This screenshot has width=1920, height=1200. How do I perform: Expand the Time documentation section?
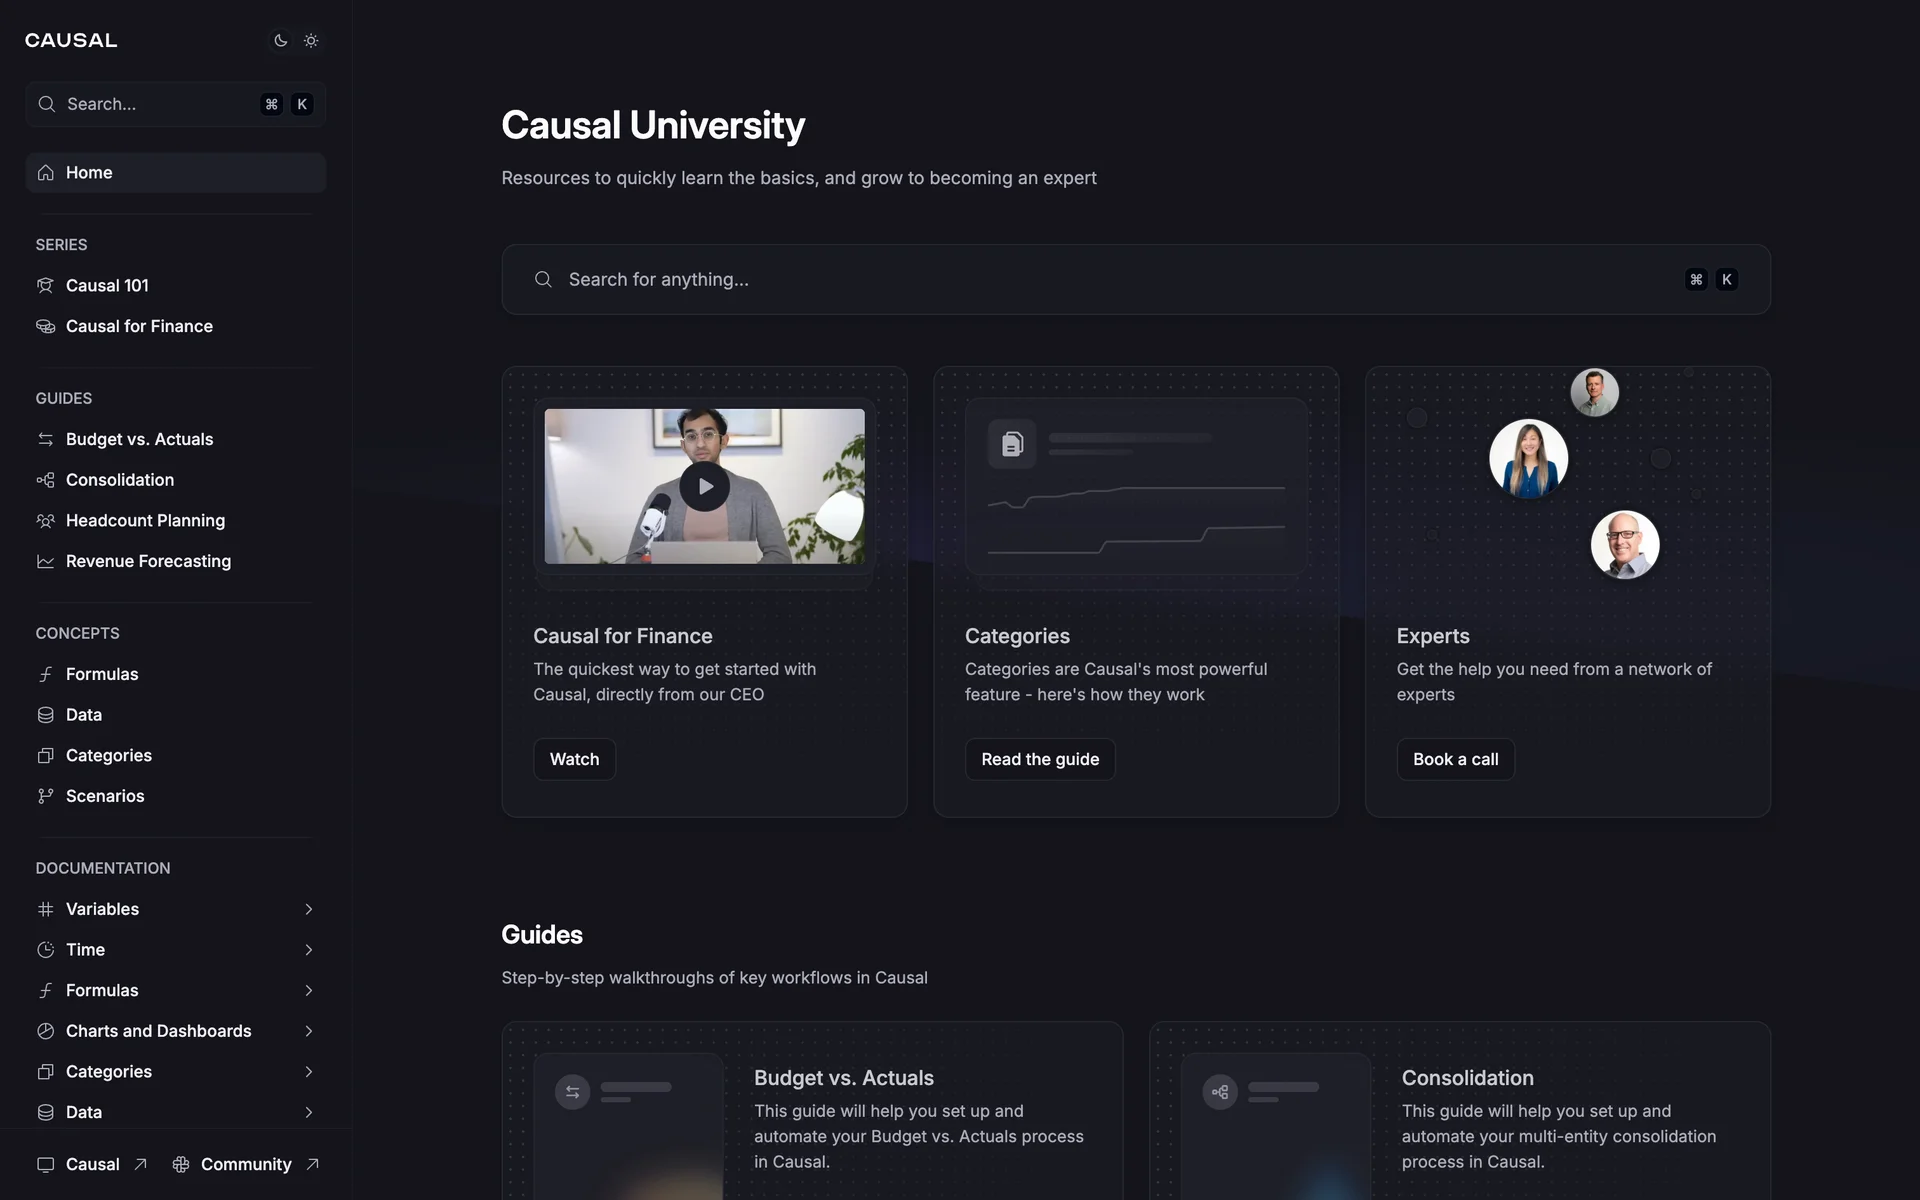[x=308, y=950]
